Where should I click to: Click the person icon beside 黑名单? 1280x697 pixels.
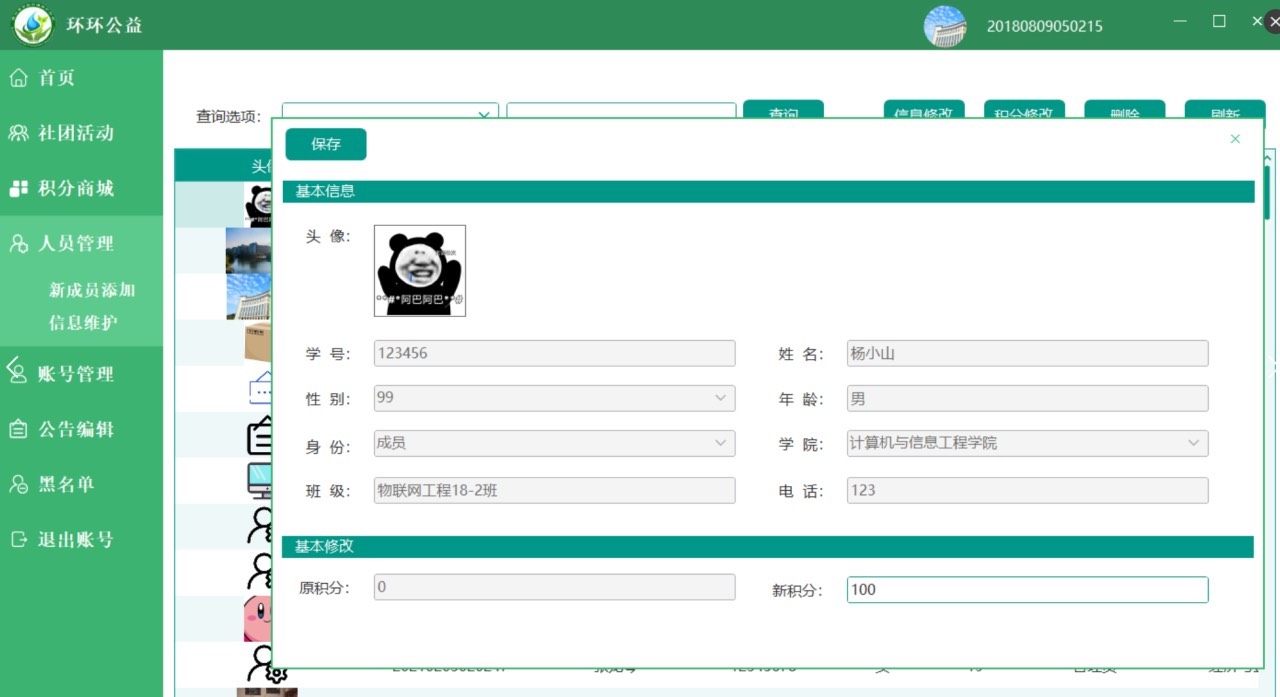coord(18,484)
